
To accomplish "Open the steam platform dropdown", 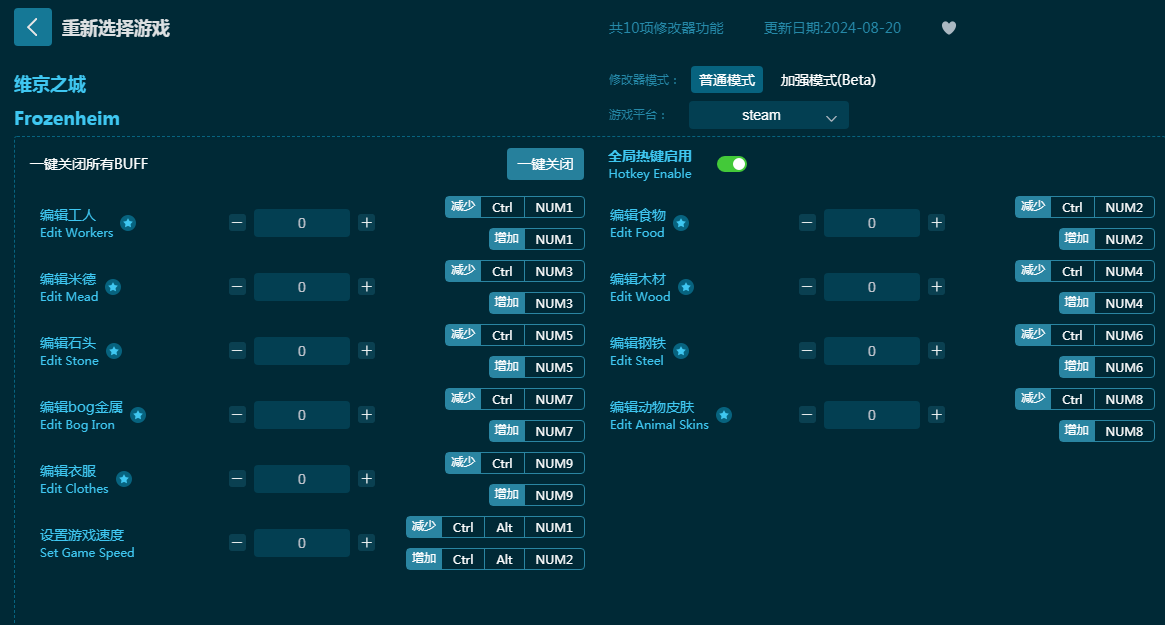I will click(x=768, y=115).
